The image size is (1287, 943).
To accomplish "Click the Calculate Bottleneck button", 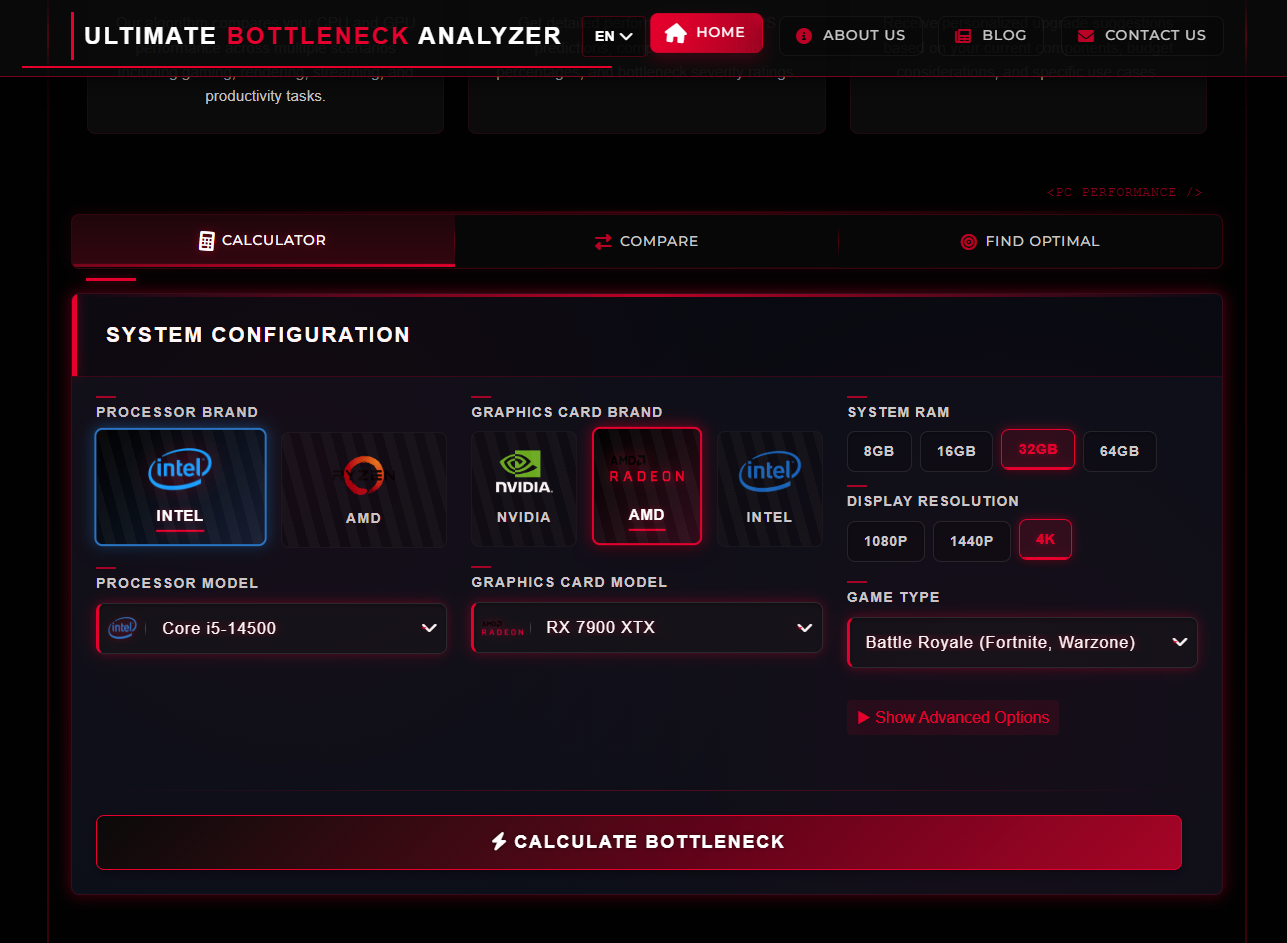I will tap(639, 842).
